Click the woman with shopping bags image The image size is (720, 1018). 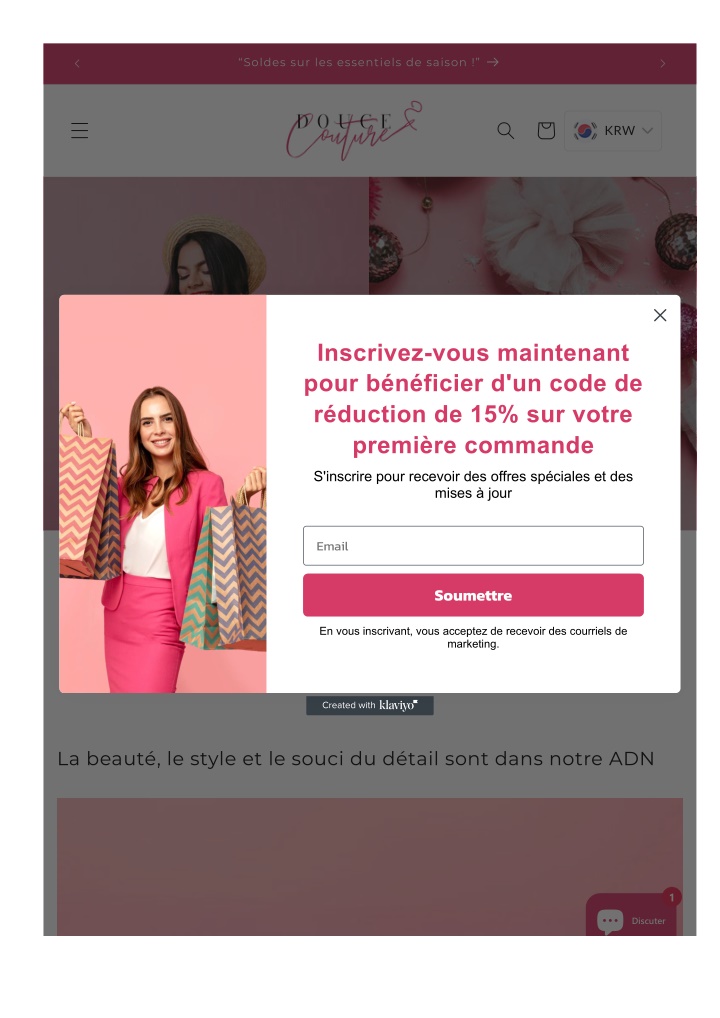[x=162, y=494]
